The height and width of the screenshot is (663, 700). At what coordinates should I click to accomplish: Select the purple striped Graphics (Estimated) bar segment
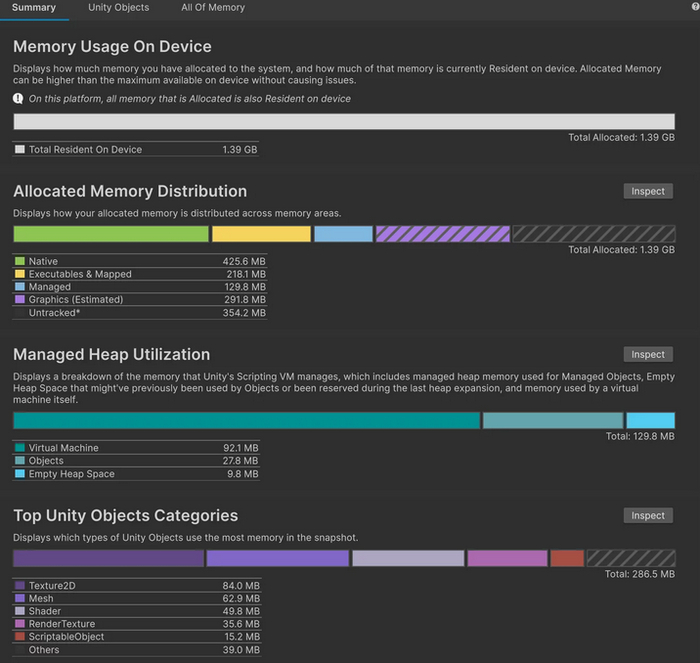[442, 234]
